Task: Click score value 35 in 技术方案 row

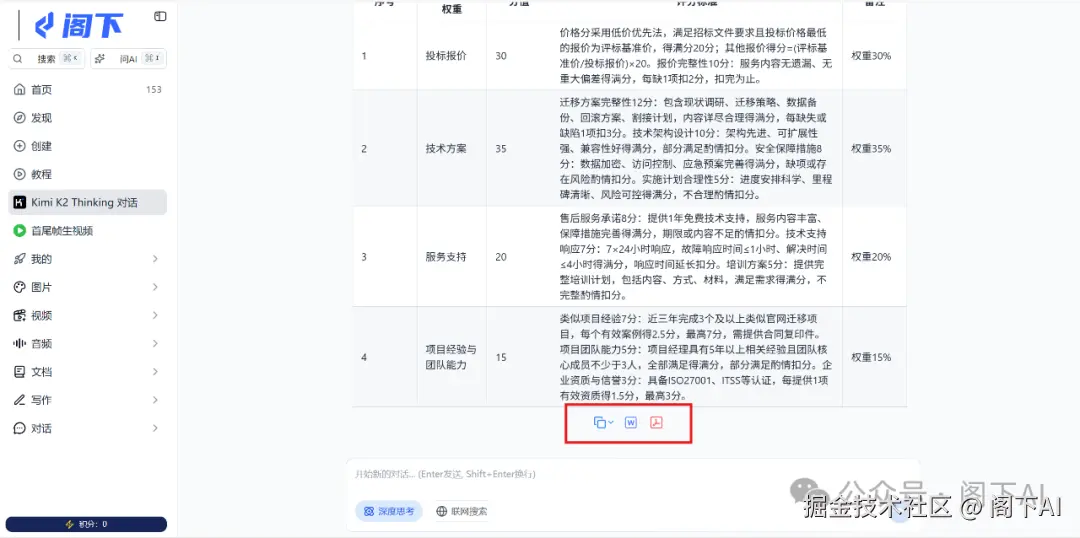Action: (x=501, y=148)
